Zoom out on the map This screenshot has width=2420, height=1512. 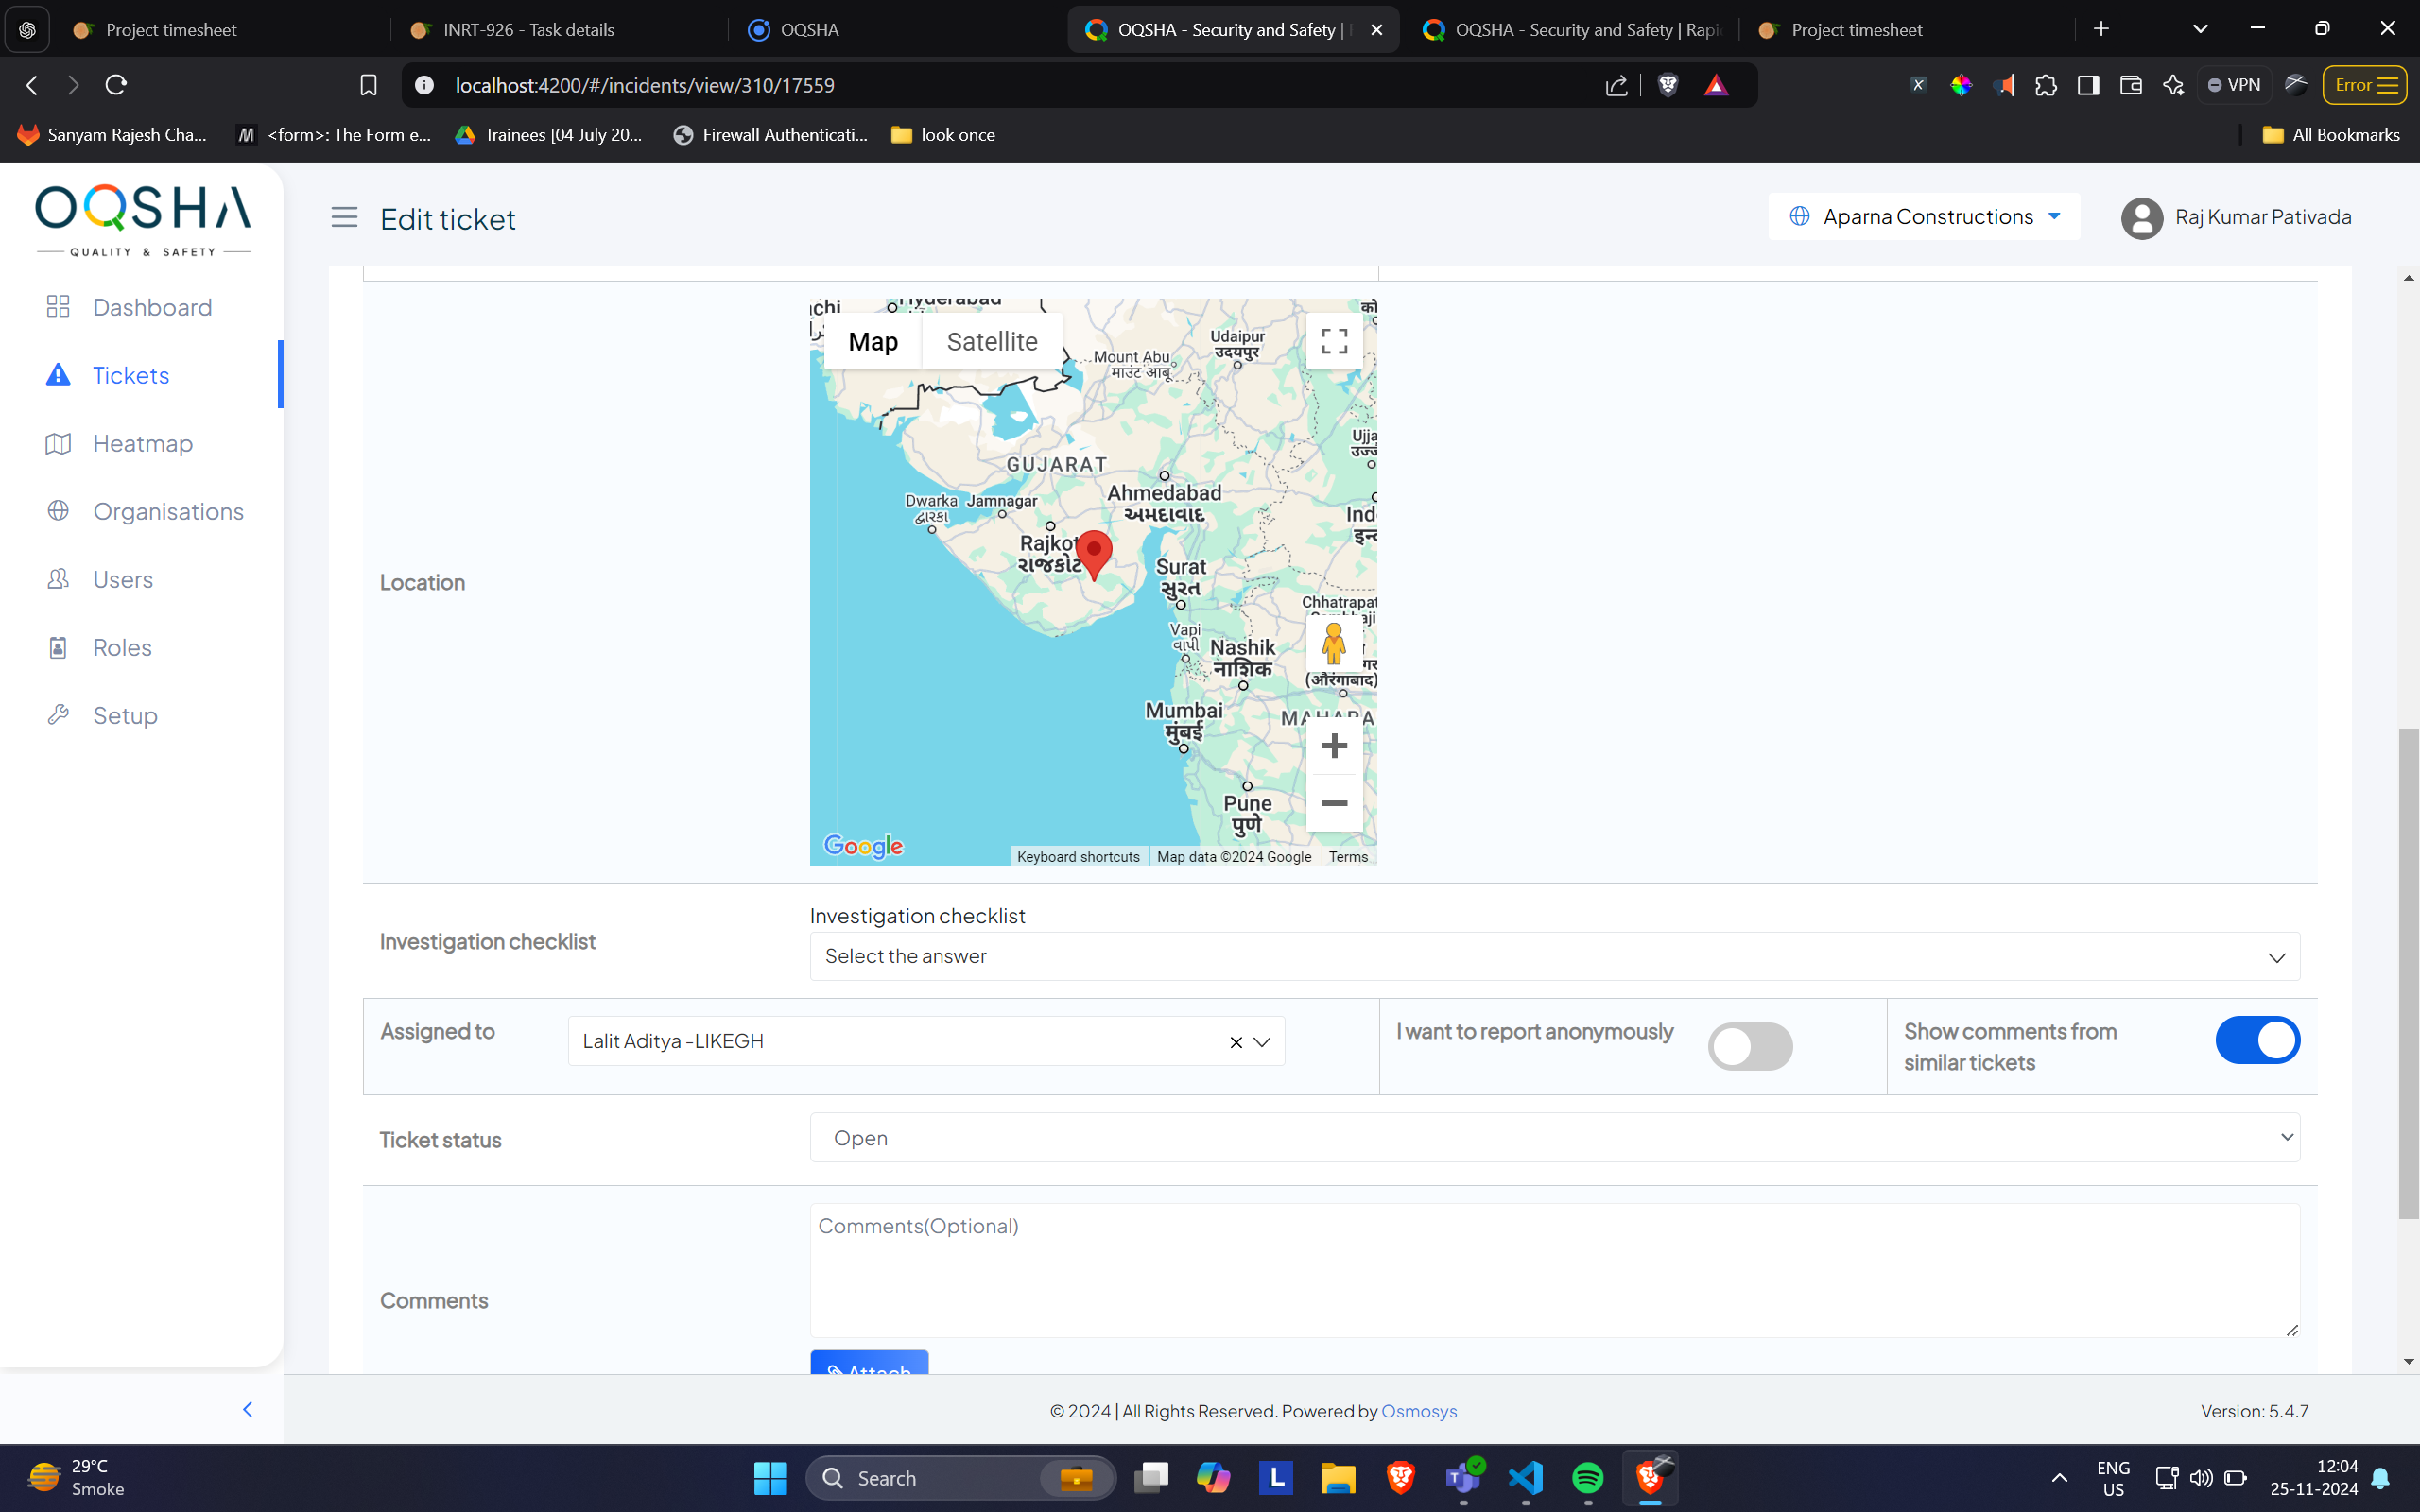1334,803
